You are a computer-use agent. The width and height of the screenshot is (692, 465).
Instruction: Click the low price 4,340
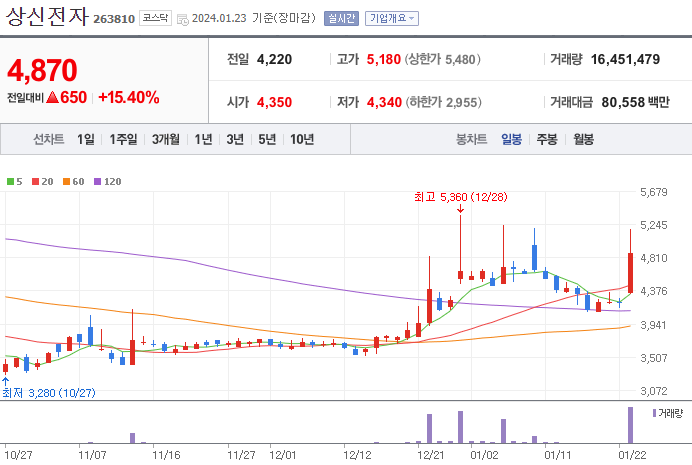pos(384,102)
